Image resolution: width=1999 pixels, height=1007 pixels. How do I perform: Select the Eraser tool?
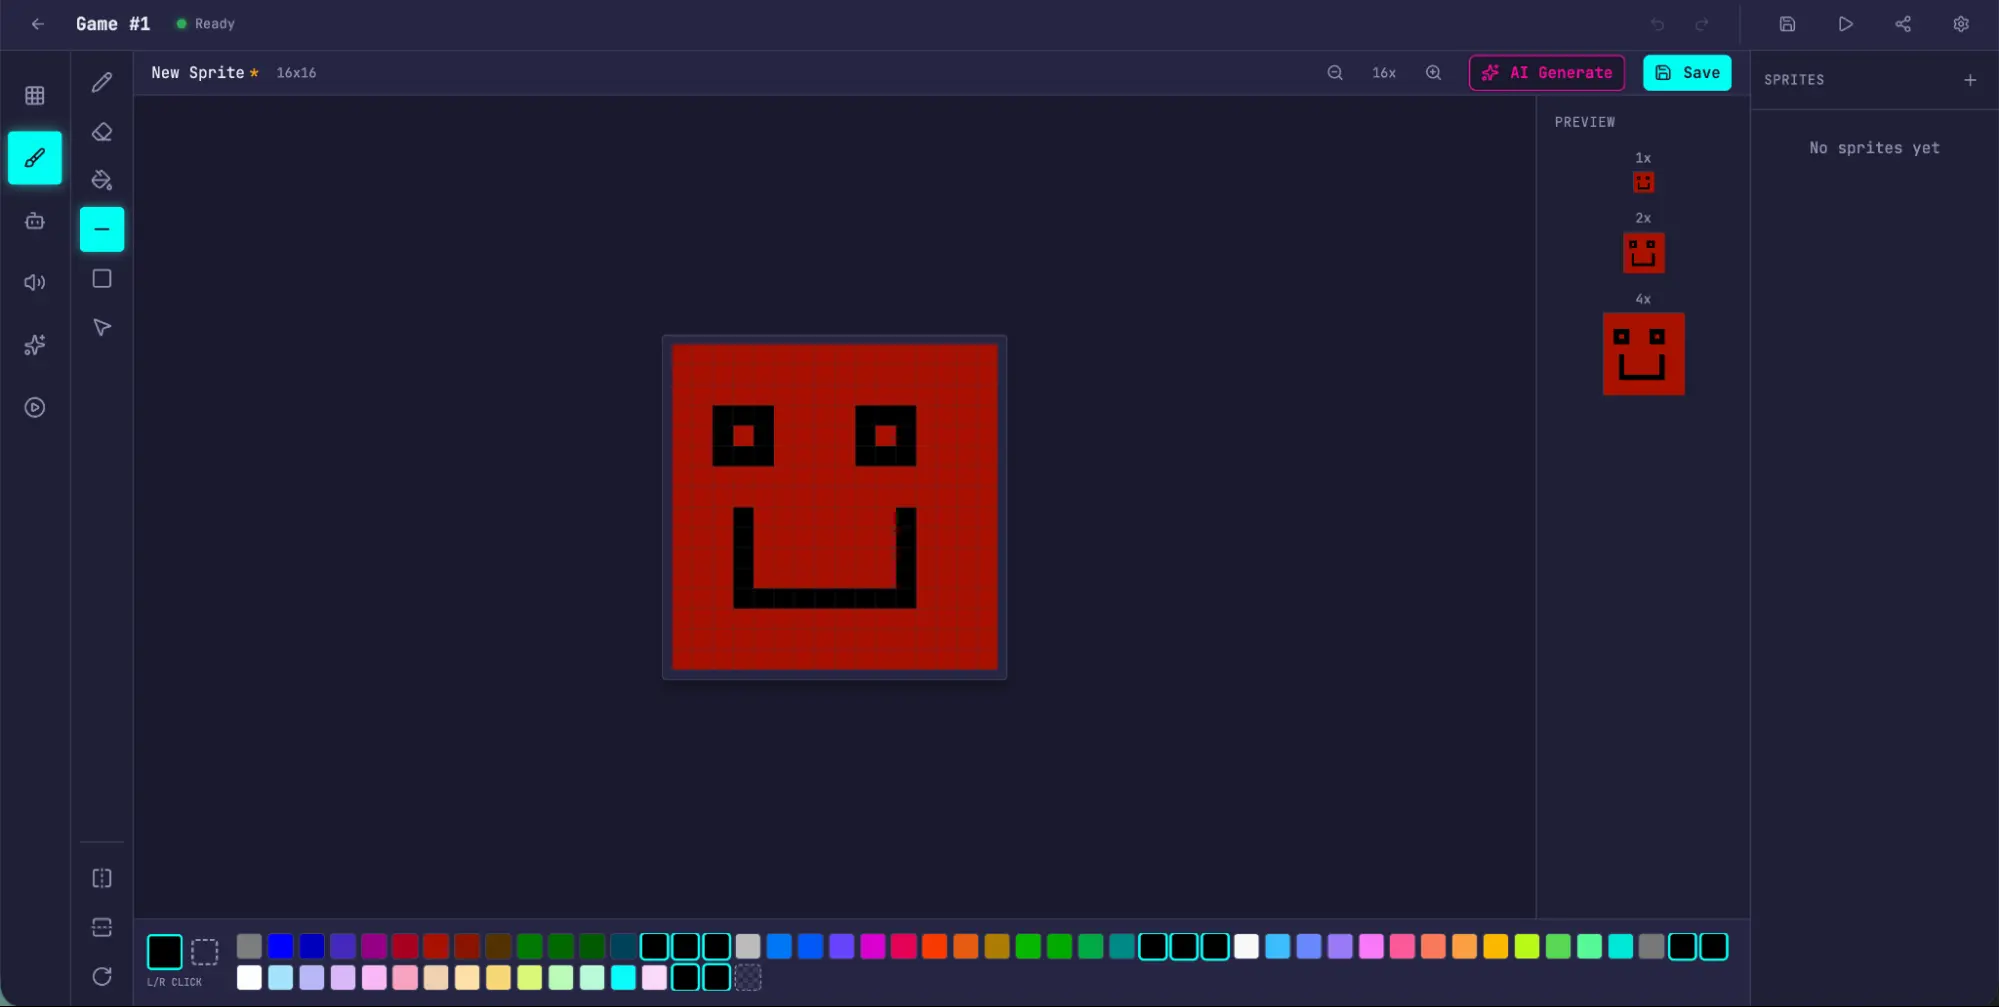[102, 132]
